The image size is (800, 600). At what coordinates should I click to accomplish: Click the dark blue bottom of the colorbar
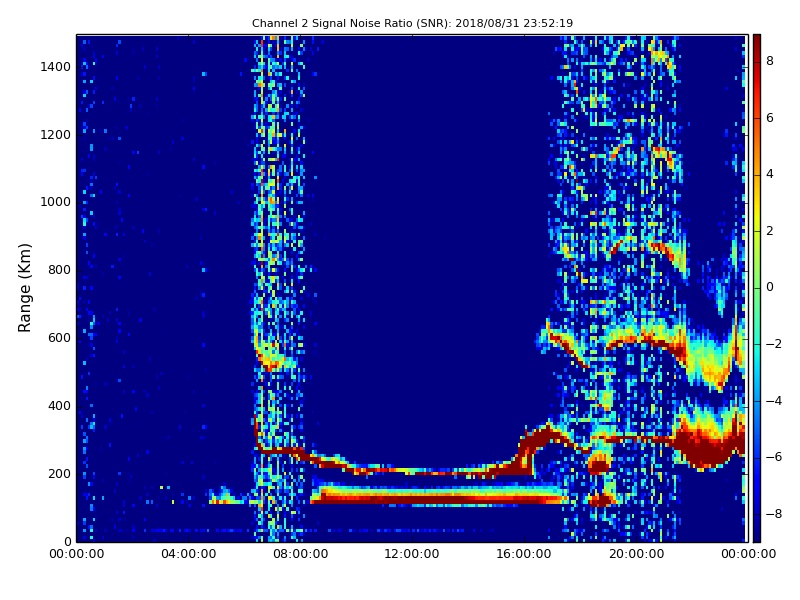(x=757, y=531)
